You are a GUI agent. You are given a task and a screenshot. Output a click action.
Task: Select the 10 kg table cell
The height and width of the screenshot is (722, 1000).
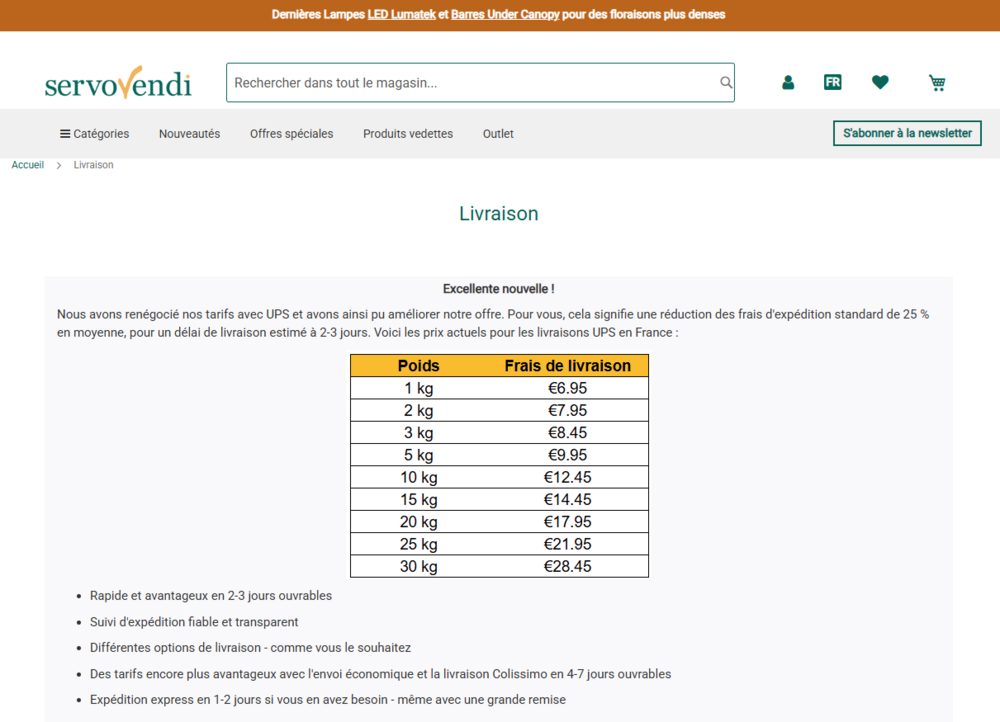tap(418, 477)
